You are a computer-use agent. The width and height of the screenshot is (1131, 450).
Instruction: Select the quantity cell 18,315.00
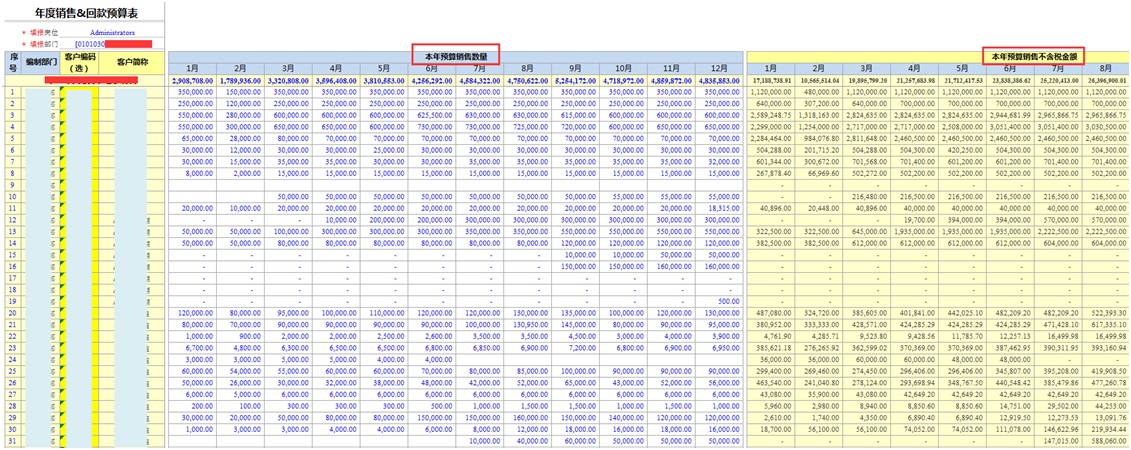point(719,208)
